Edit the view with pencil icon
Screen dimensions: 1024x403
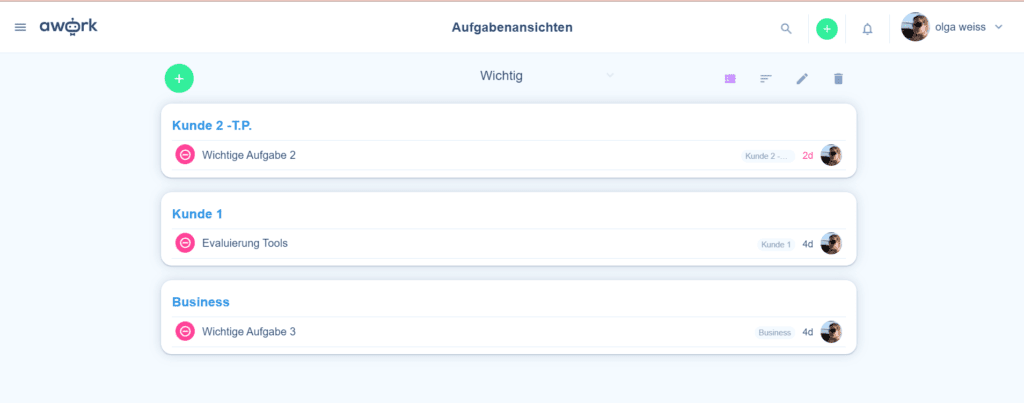tap(802, 78)
